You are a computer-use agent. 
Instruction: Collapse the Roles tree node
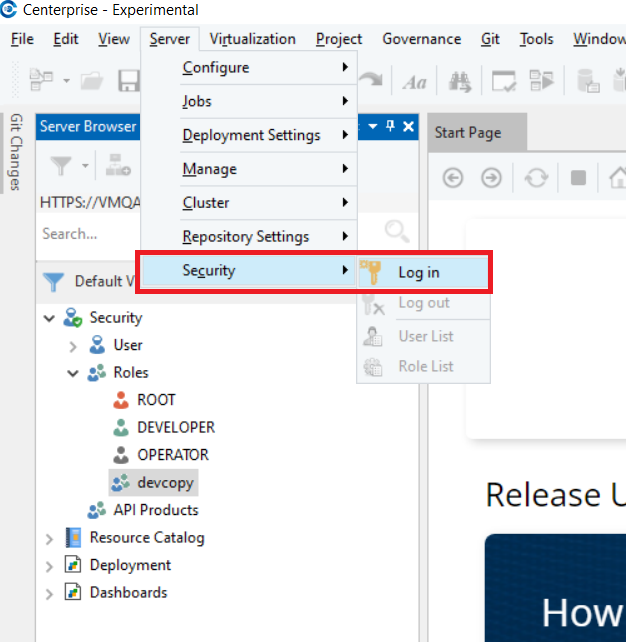pos(73,373)
